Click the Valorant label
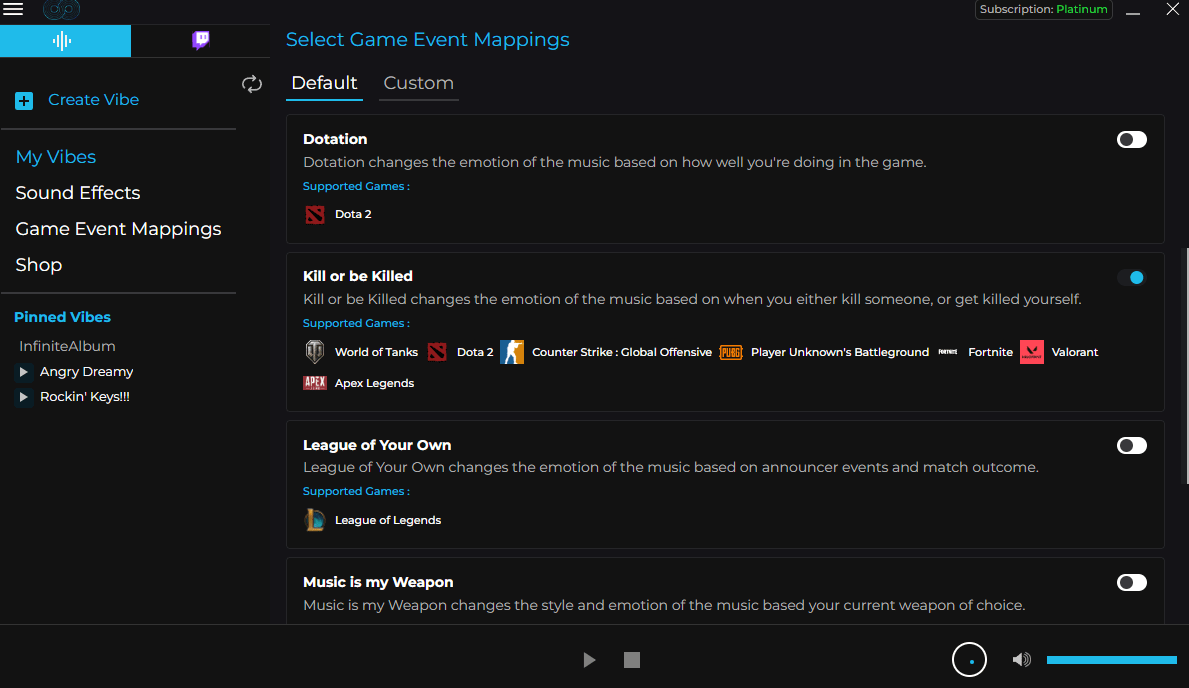Screen dimensions: 1189x688 point(1074,352)
